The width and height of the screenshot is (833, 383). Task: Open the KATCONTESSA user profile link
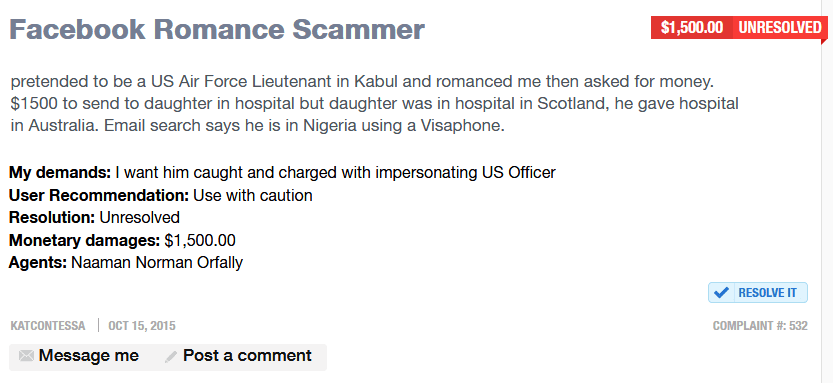point(48,326)
